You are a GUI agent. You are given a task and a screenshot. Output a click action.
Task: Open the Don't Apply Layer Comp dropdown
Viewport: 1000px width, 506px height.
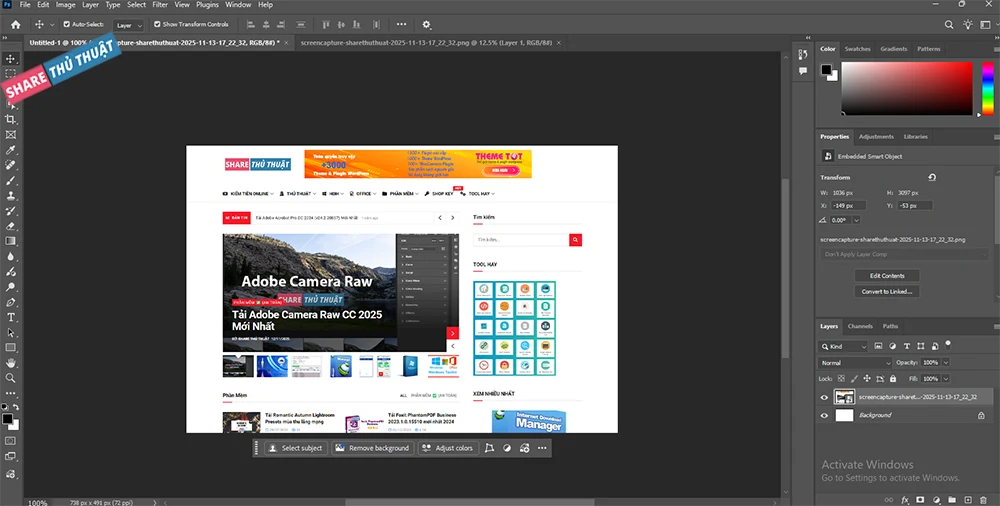904,254
